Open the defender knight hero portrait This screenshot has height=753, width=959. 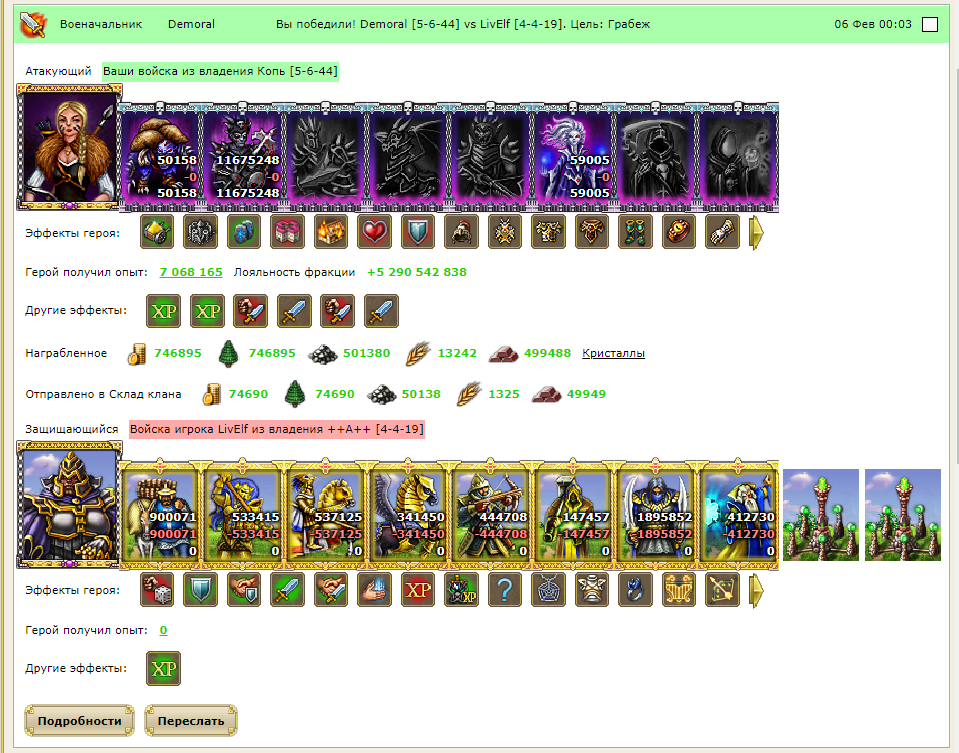pyautogui.click(x=69, y=505)
